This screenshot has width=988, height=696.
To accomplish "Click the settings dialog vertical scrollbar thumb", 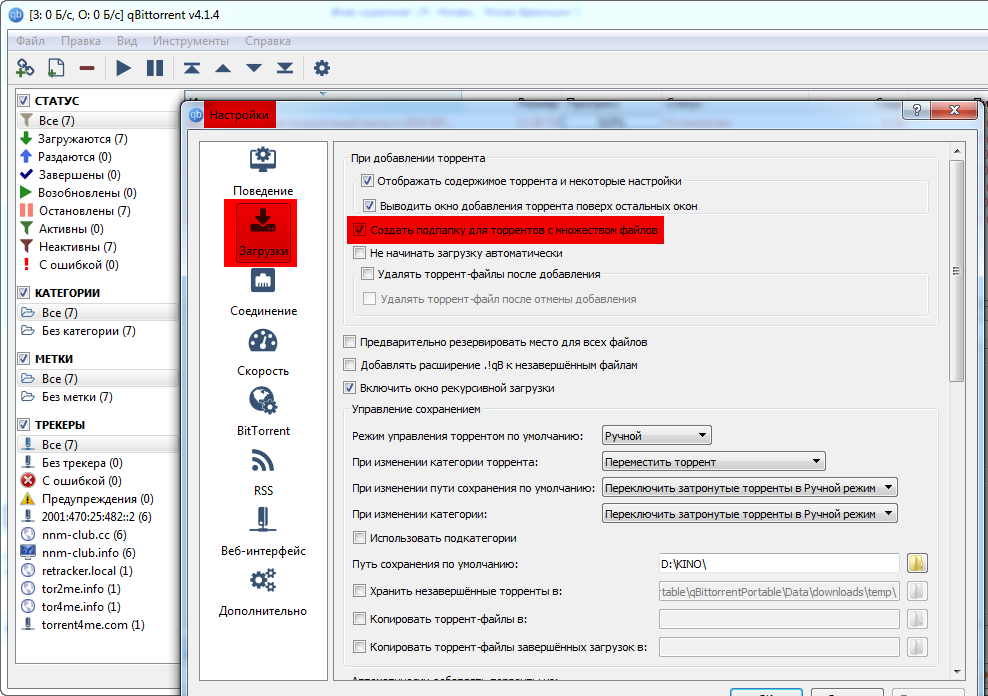I will click(956, 271).
